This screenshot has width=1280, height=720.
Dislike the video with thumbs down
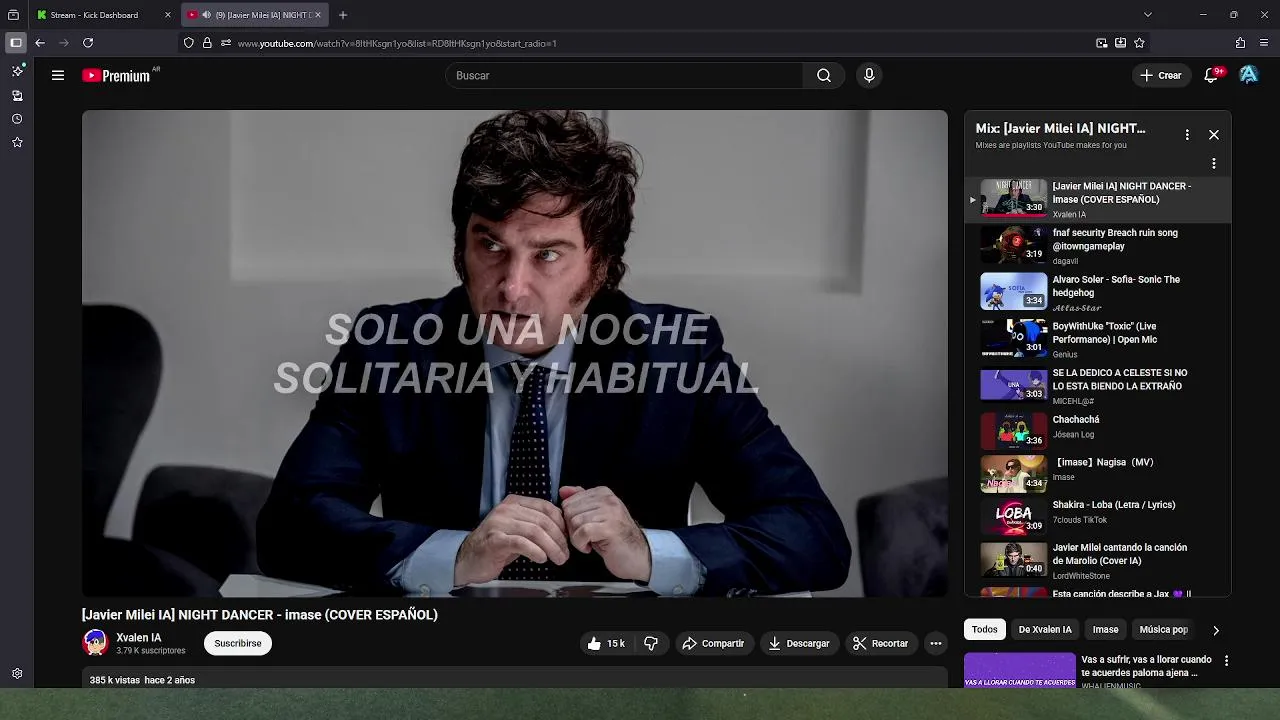pyautogui.click(x=651, y=643)
